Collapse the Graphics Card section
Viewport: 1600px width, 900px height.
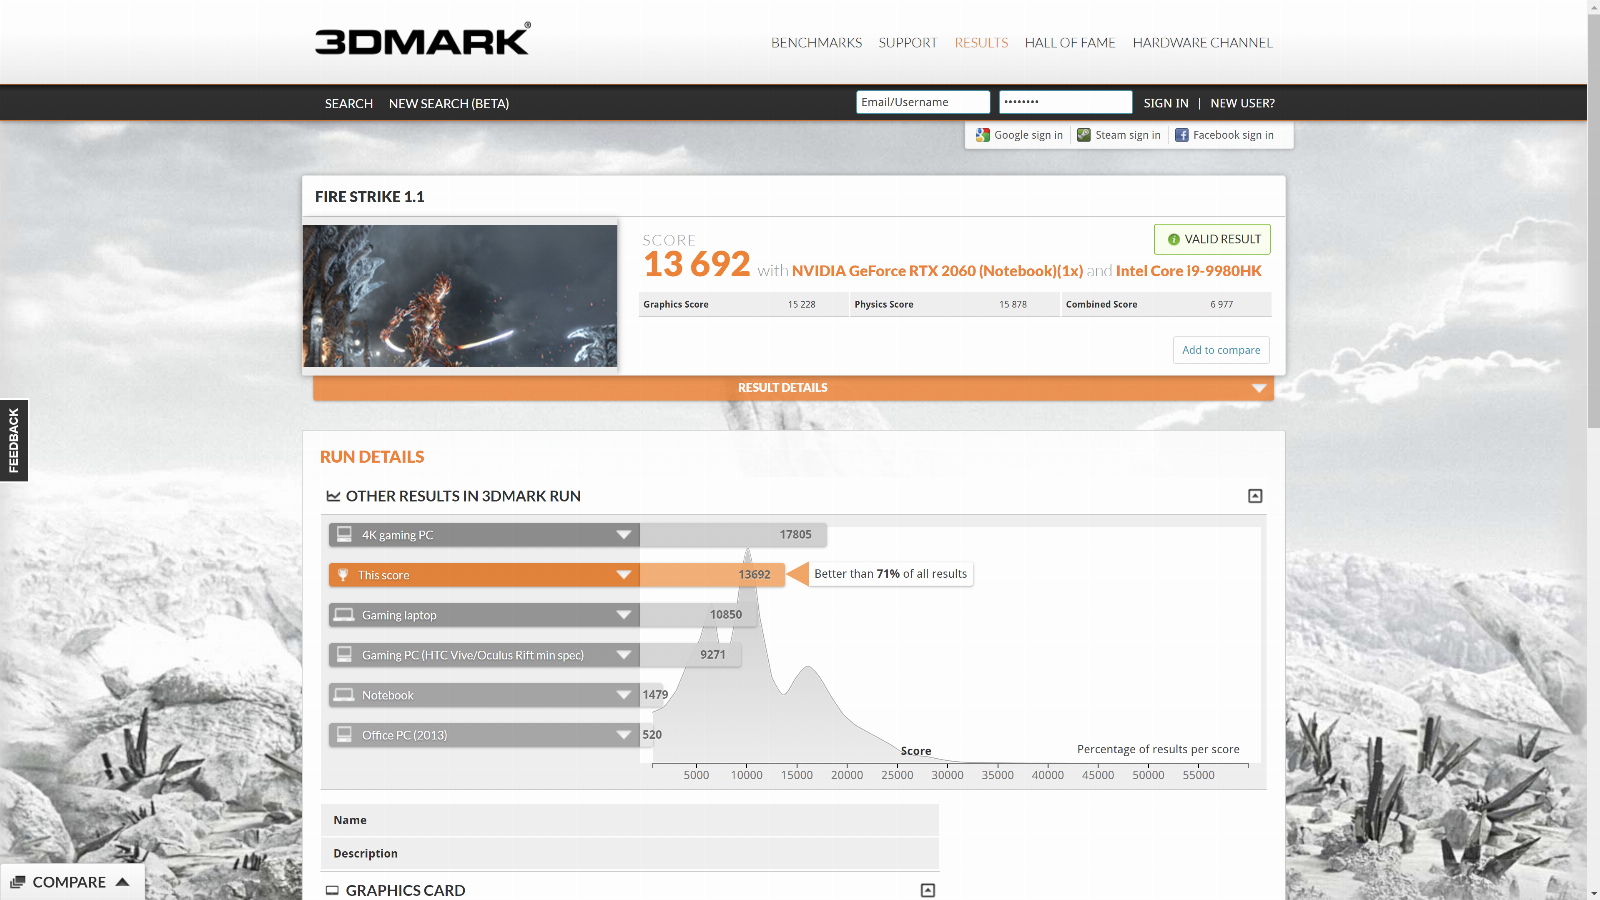(927, 890)
